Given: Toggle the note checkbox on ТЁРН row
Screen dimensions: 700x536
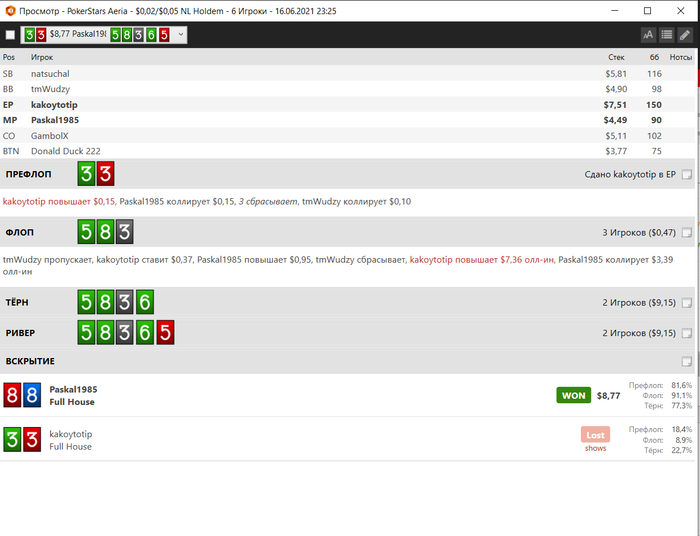Looking at the screenshot, I should tap(687, 303).
